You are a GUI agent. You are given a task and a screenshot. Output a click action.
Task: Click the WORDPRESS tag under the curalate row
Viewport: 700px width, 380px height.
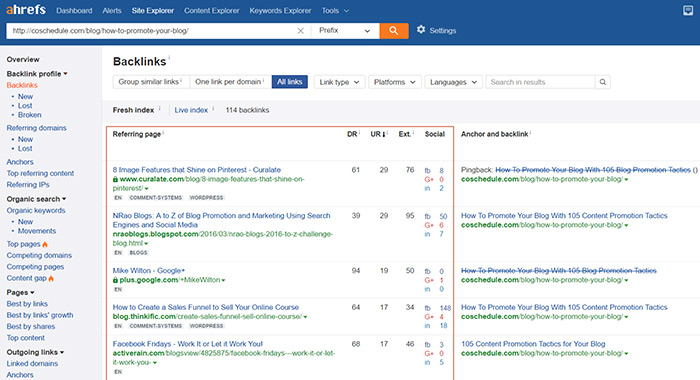tap(206, 197)
